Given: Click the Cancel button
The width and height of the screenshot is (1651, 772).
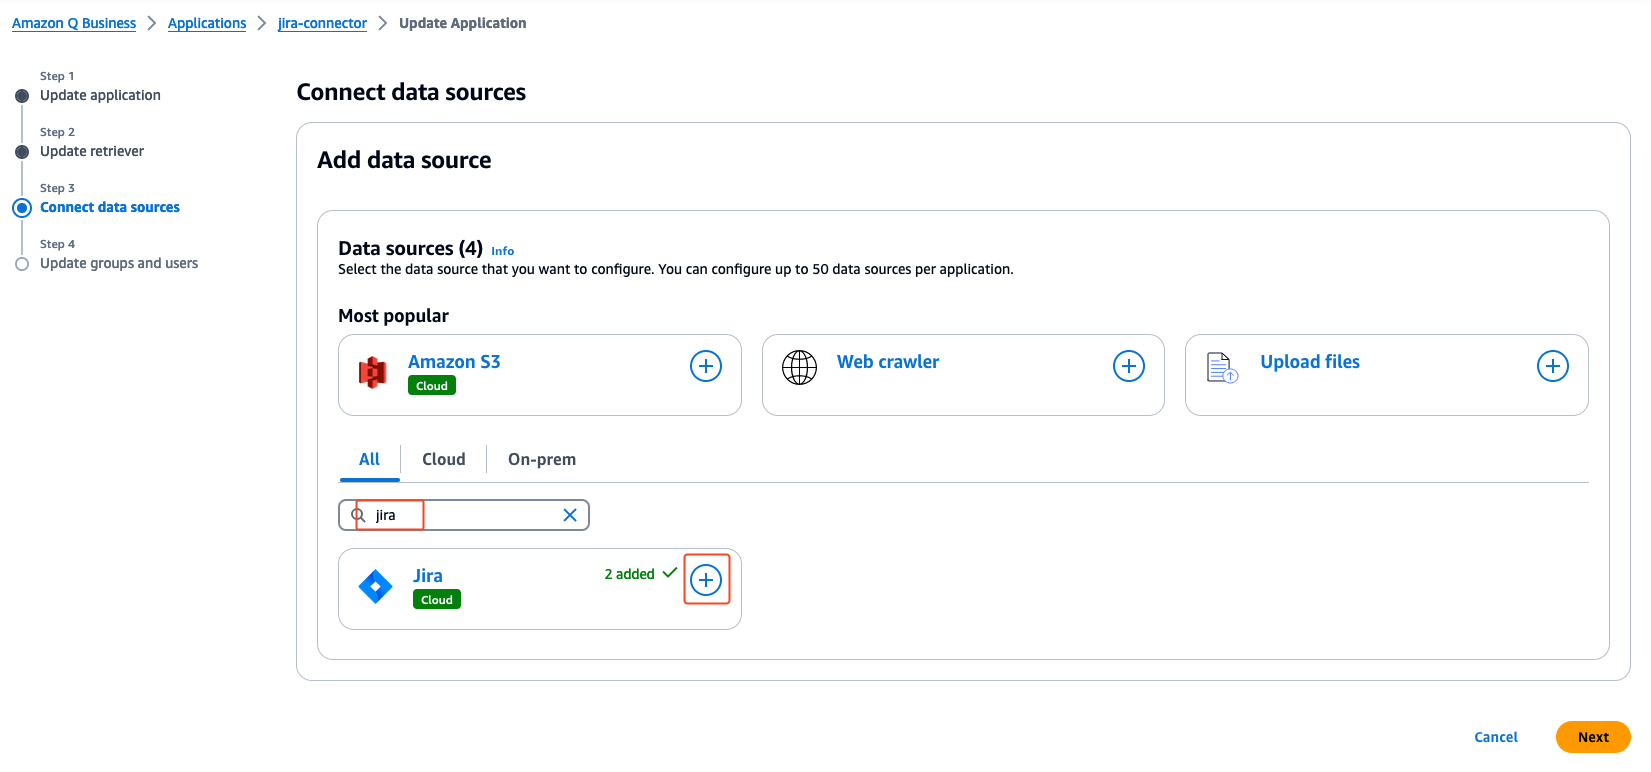Looking at the screenshot, I should tap(1496, 737).
